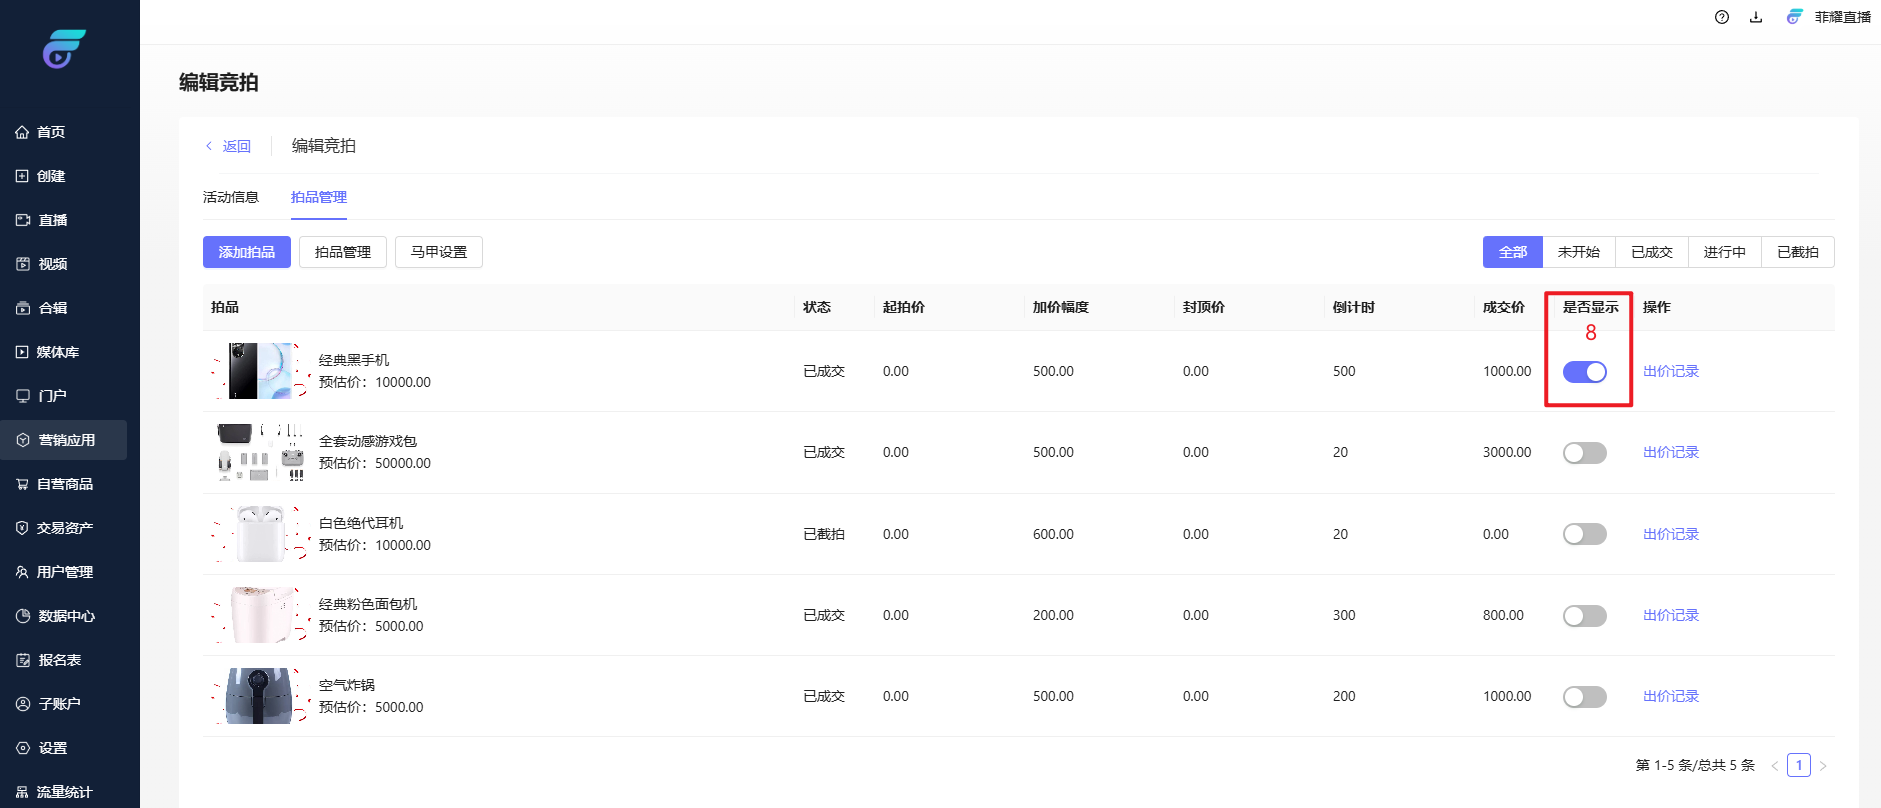This screenshot has width=1881, height=808.
Task: Go to next page arrow in pagination
Action: [1823, 766]
